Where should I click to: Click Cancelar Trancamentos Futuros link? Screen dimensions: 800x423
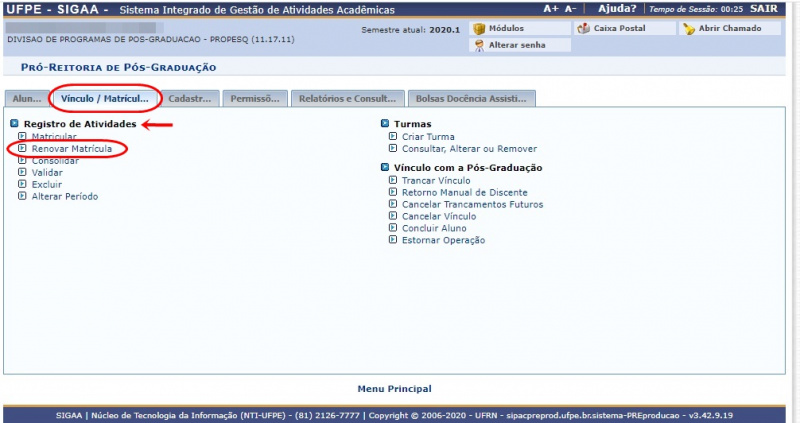coord(472,205)
